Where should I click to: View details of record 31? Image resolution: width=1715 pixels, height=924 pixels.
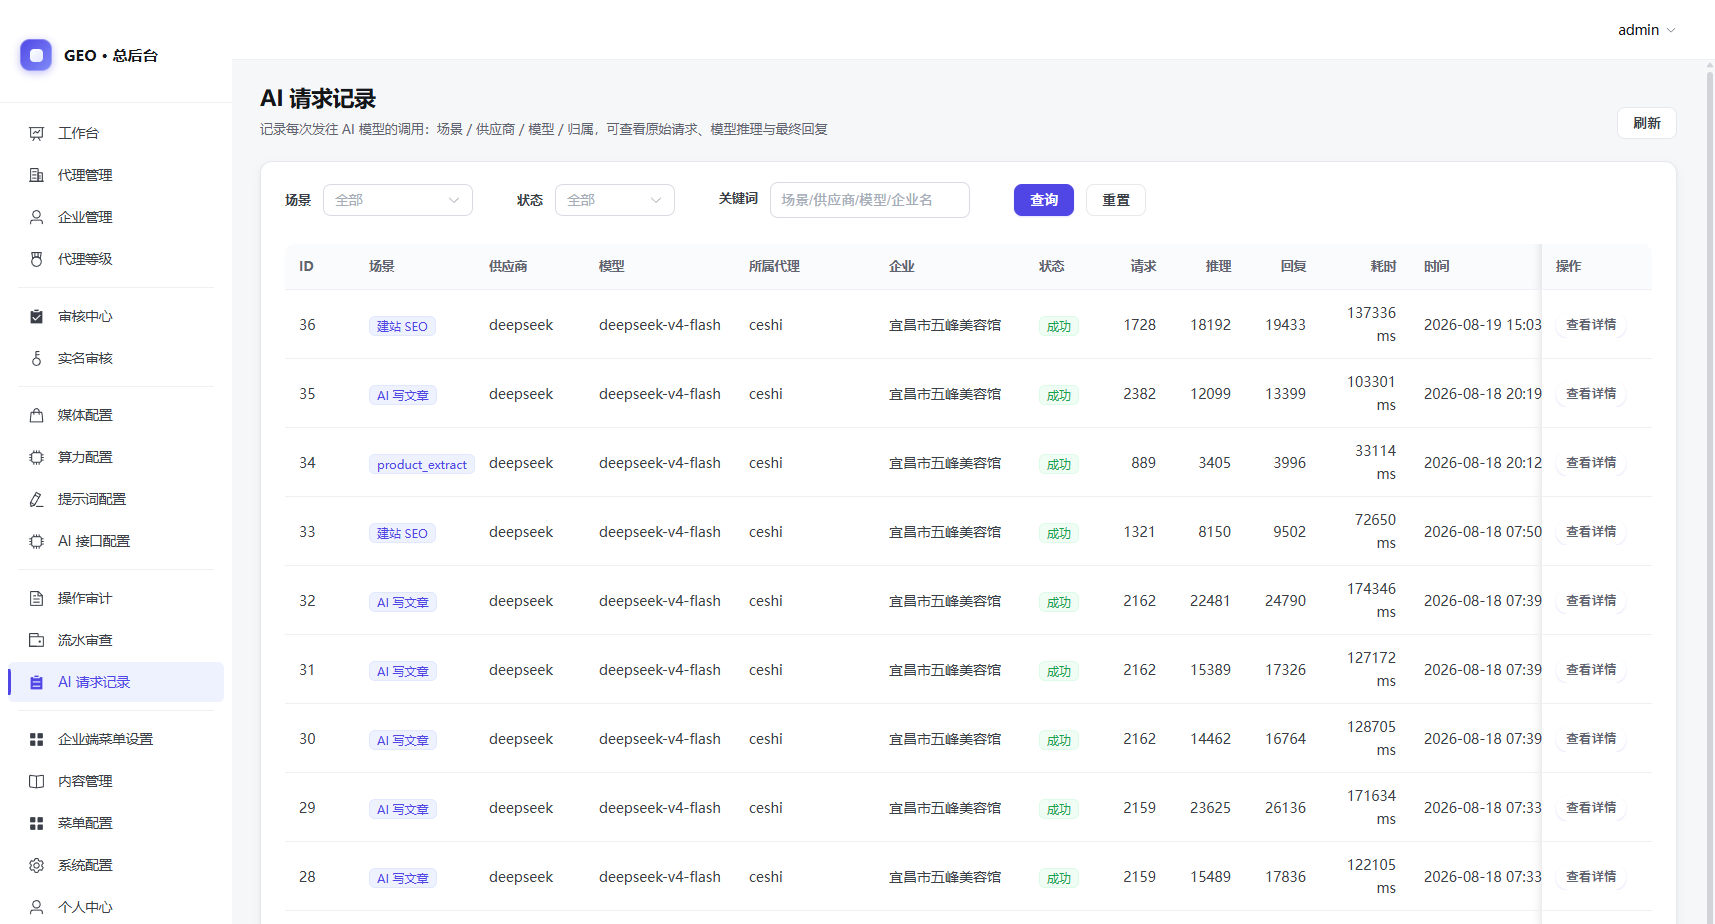click(x=1591, y=670)
